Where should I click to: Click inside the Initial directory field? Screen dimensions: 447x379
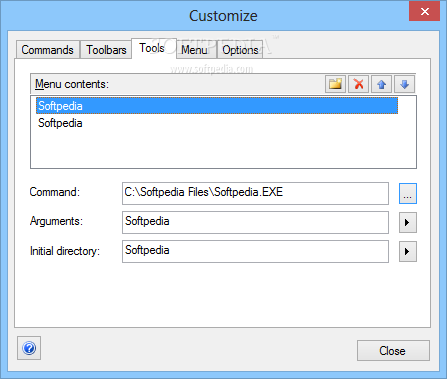tap(255, 251)
